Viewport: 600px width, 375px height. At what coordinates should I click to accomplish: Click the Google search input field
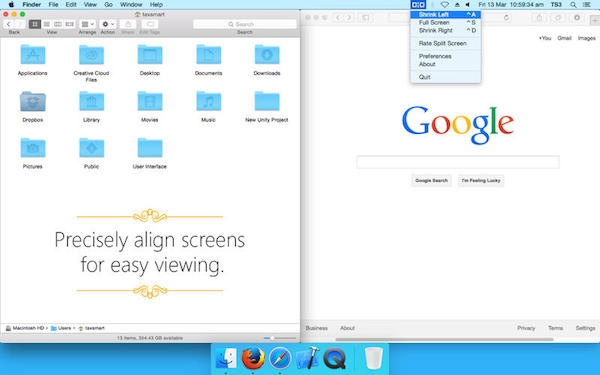tap(458, 162)
